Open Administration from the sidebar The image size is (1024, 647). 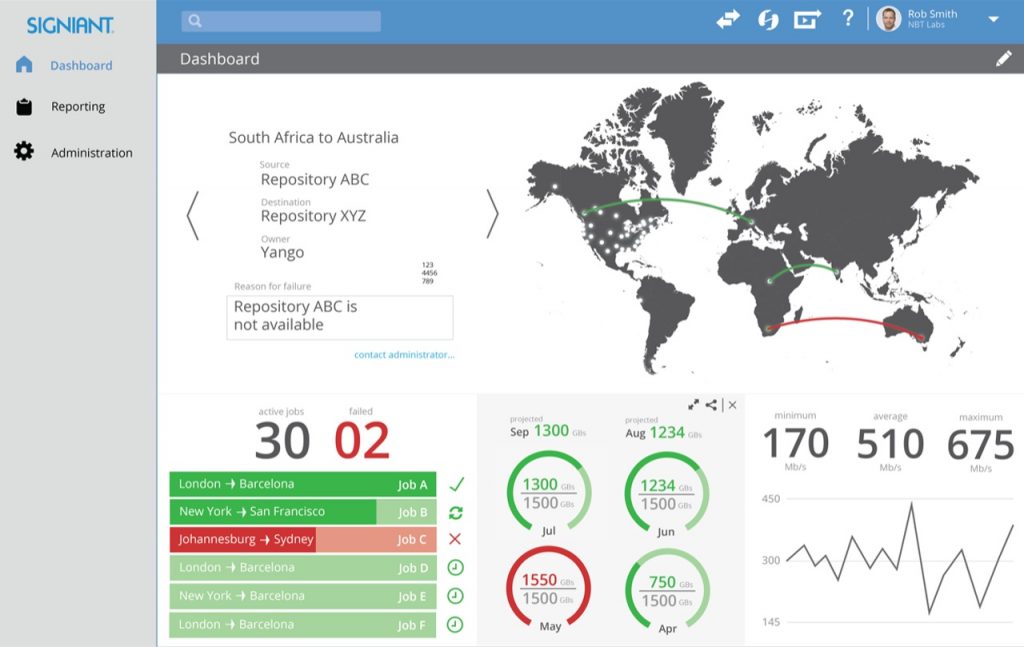point(92,152)
